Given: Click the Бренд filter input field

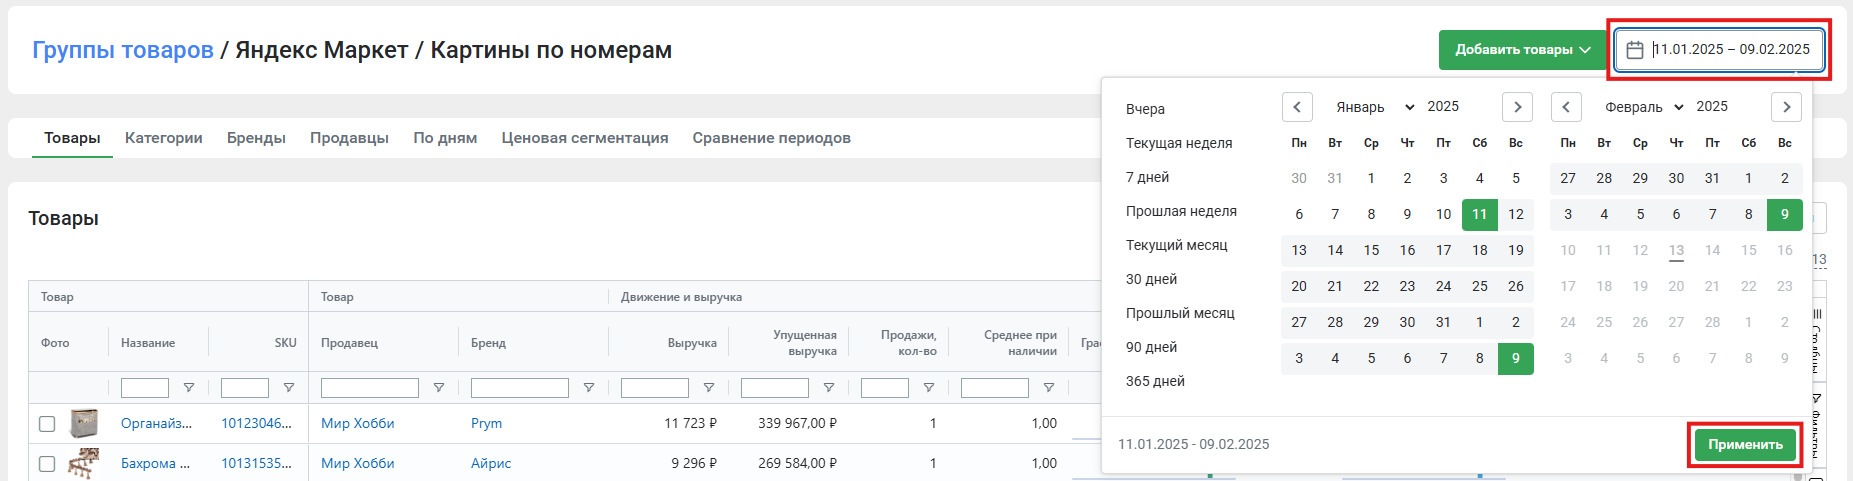Looking at the screenshot, I should point(520,388).
